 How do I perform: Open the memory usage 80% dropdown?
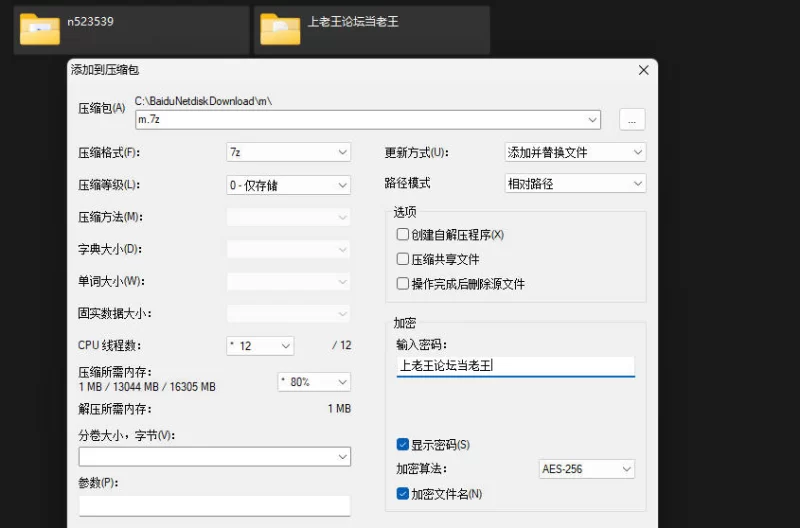[x=314, y=382]
